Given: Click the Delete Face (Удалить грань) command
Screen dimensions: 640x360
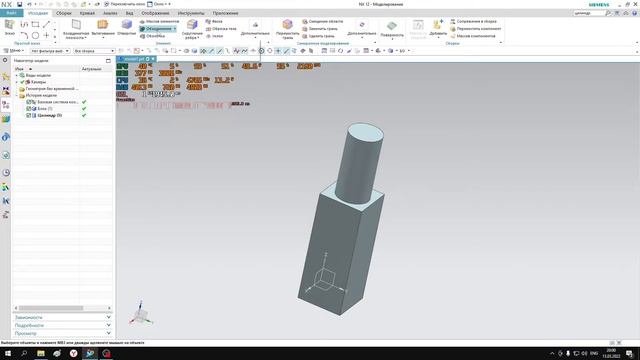Looking at the screenshot, I should 318,36.
